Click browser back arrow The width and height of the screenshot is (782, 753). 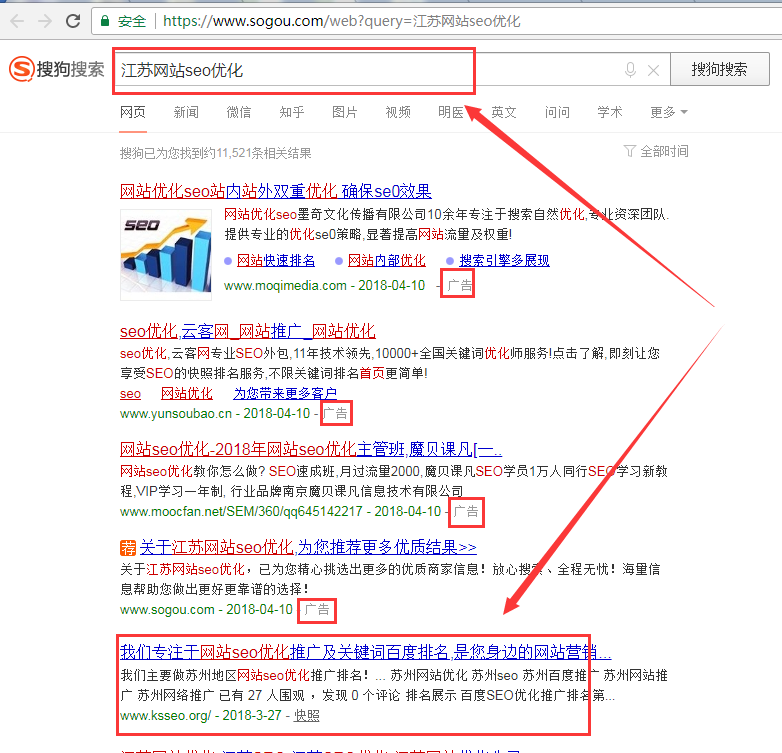click(17, 21)
